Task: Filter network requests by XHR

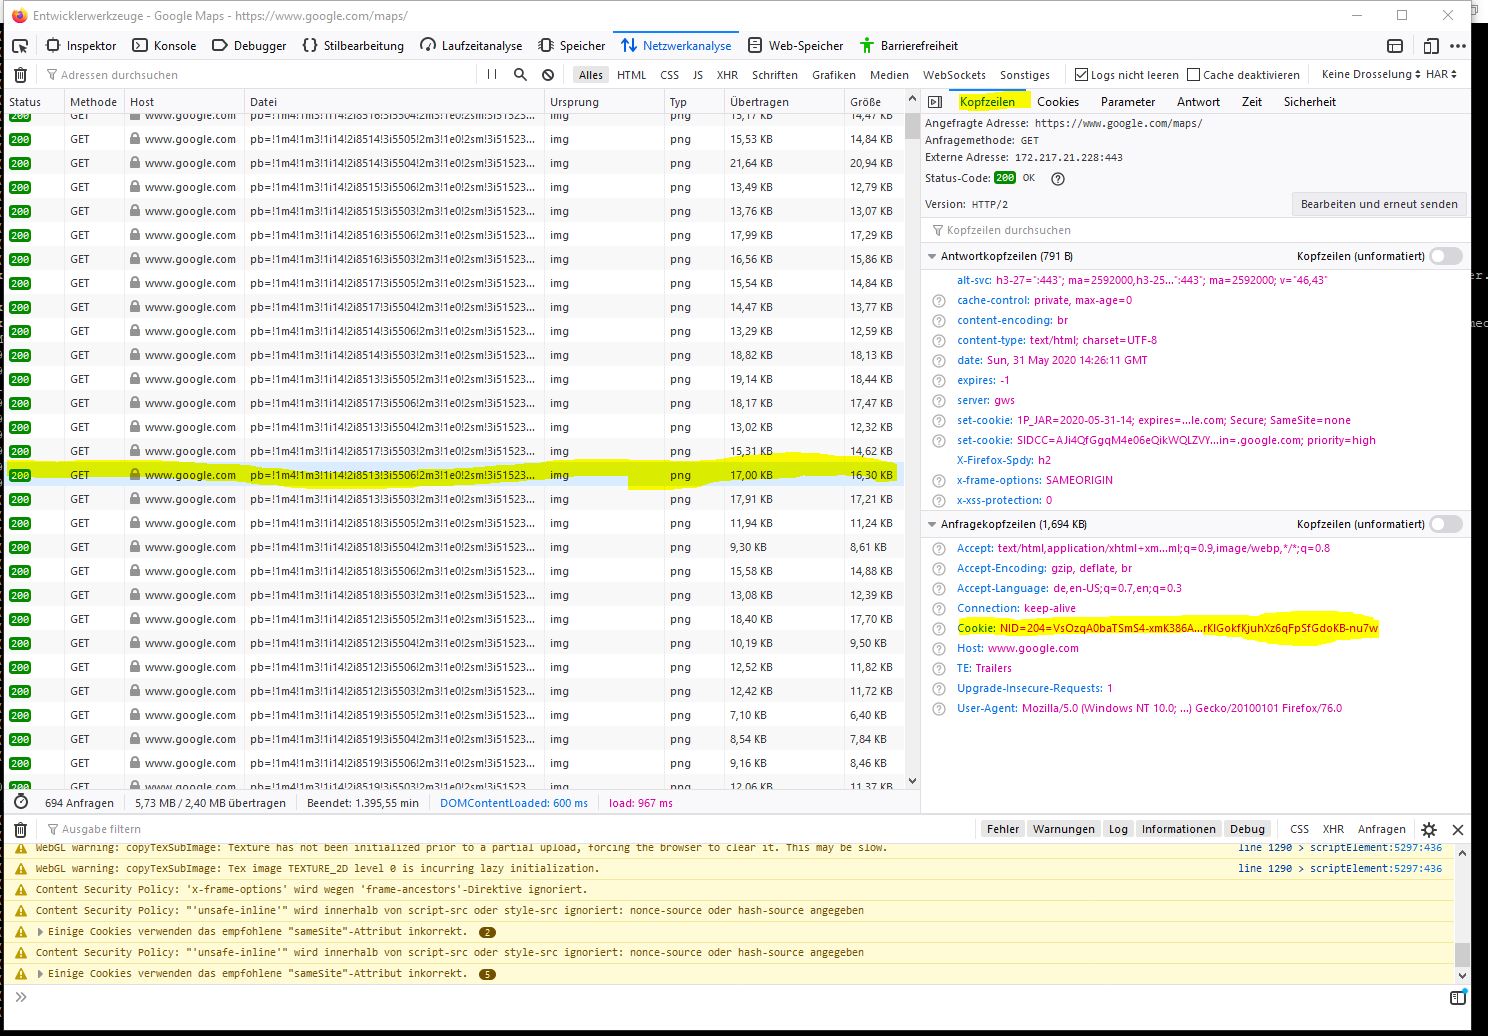Action: (x=727, y=75)
